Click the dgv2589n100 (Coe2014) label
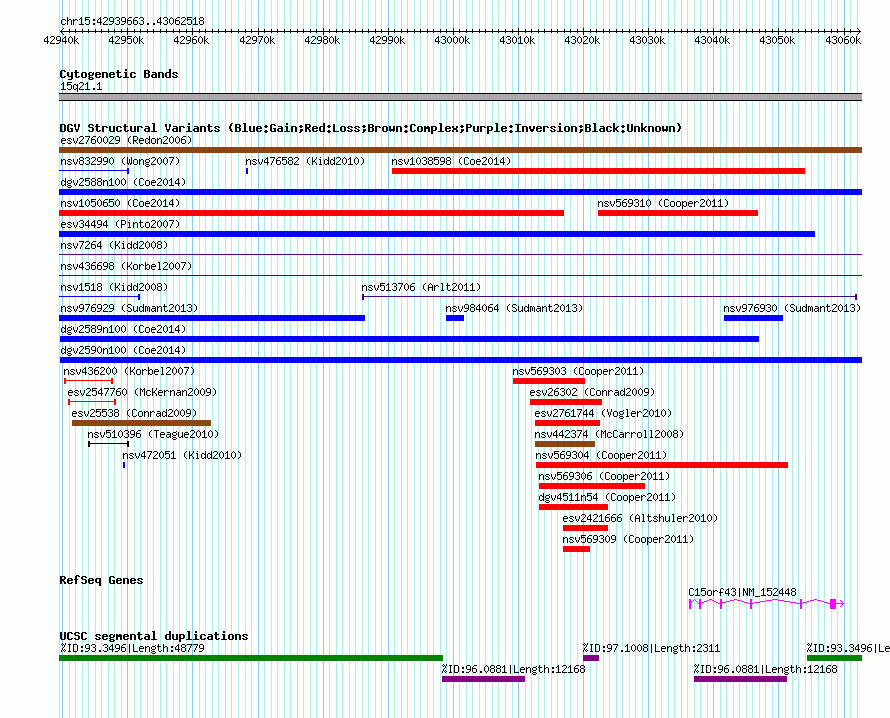This screenshot has width=890, height=718. click(123, 329)
